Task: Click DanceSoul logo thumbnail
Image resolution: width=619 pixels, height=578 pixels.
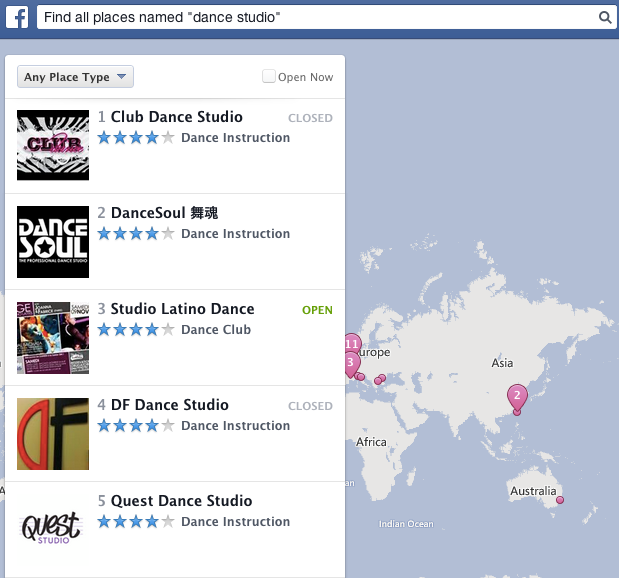Action: pyautogui.click(x=53, y=242)
